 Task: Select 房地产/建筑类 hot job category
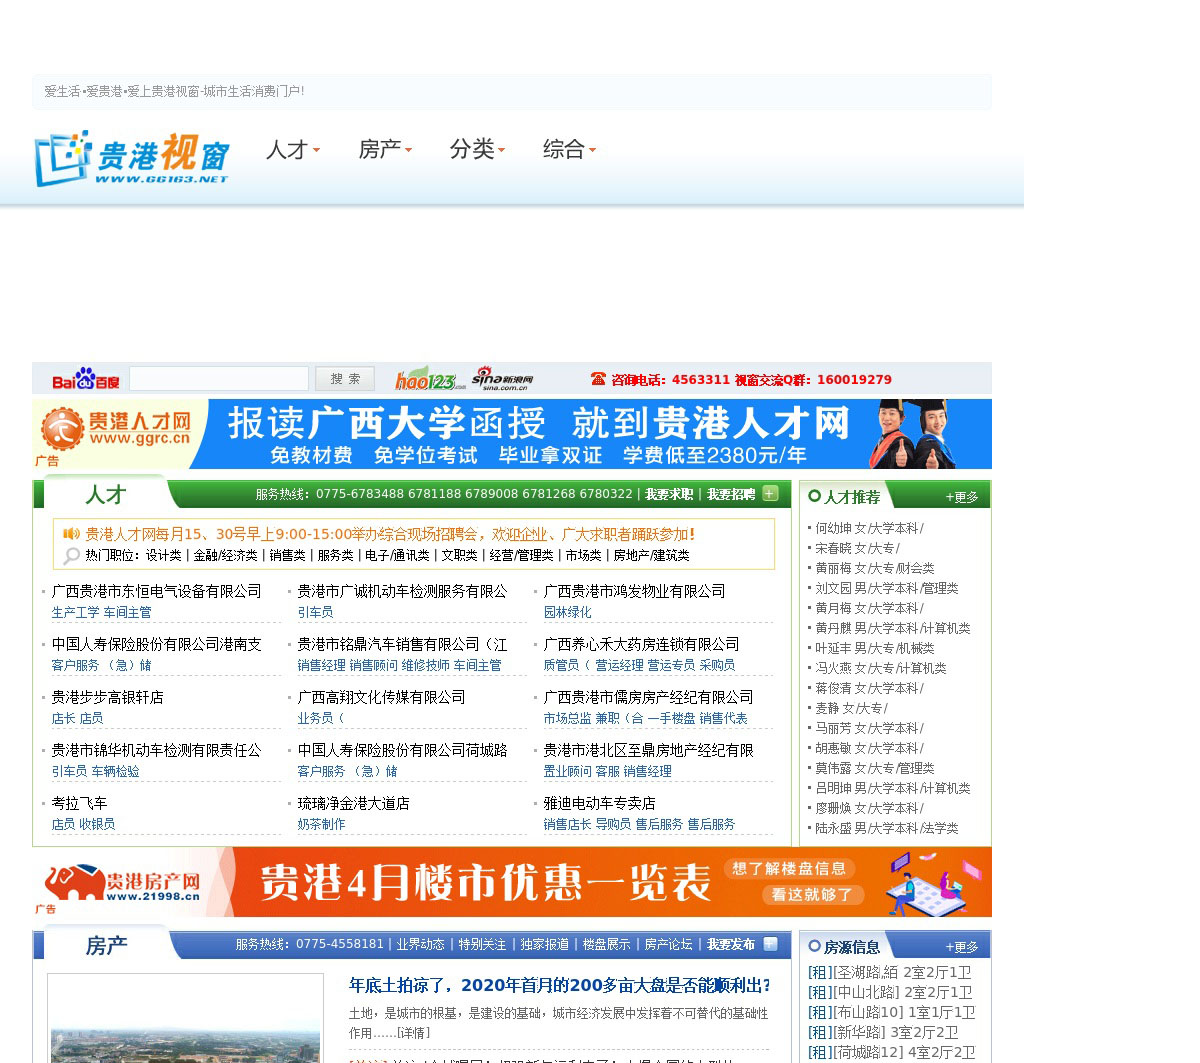coord(651,555)
